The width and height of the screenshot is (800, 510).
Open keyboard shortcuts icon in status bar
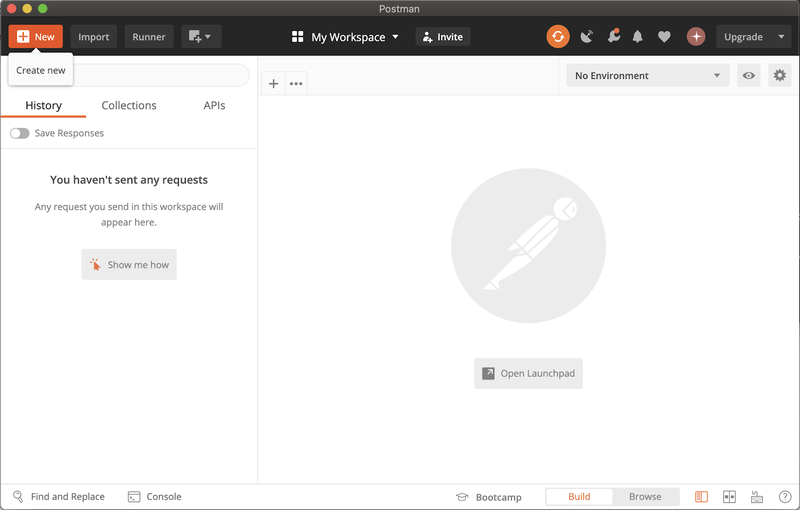click(757, 497)
